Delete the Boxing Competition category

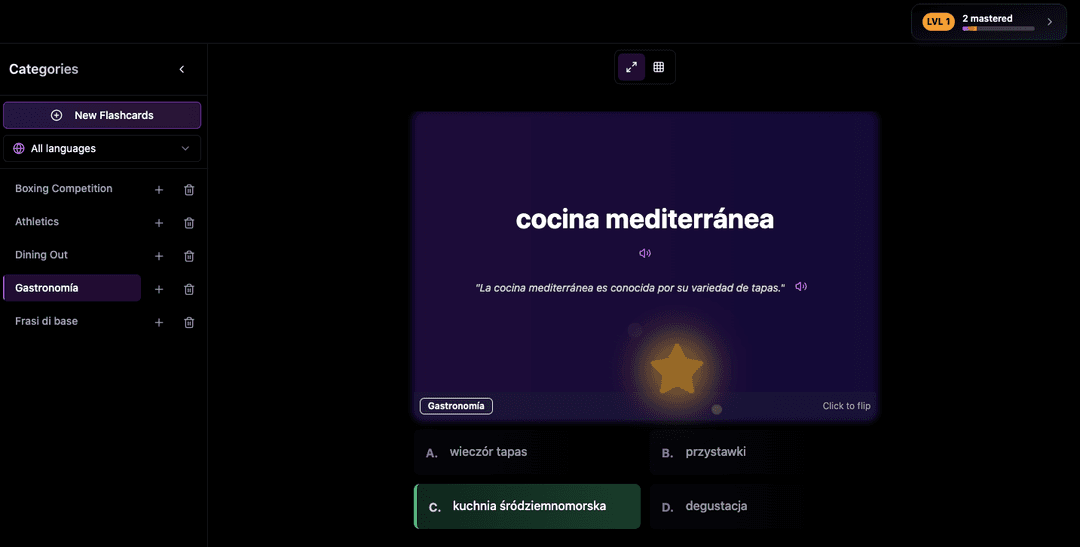(189, 190)
